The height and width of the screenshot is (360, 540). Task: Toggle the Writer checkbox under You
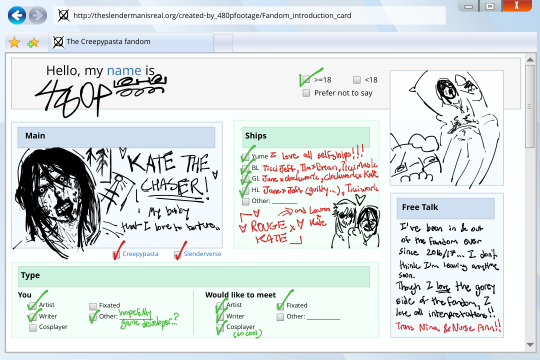coord(33,317)
